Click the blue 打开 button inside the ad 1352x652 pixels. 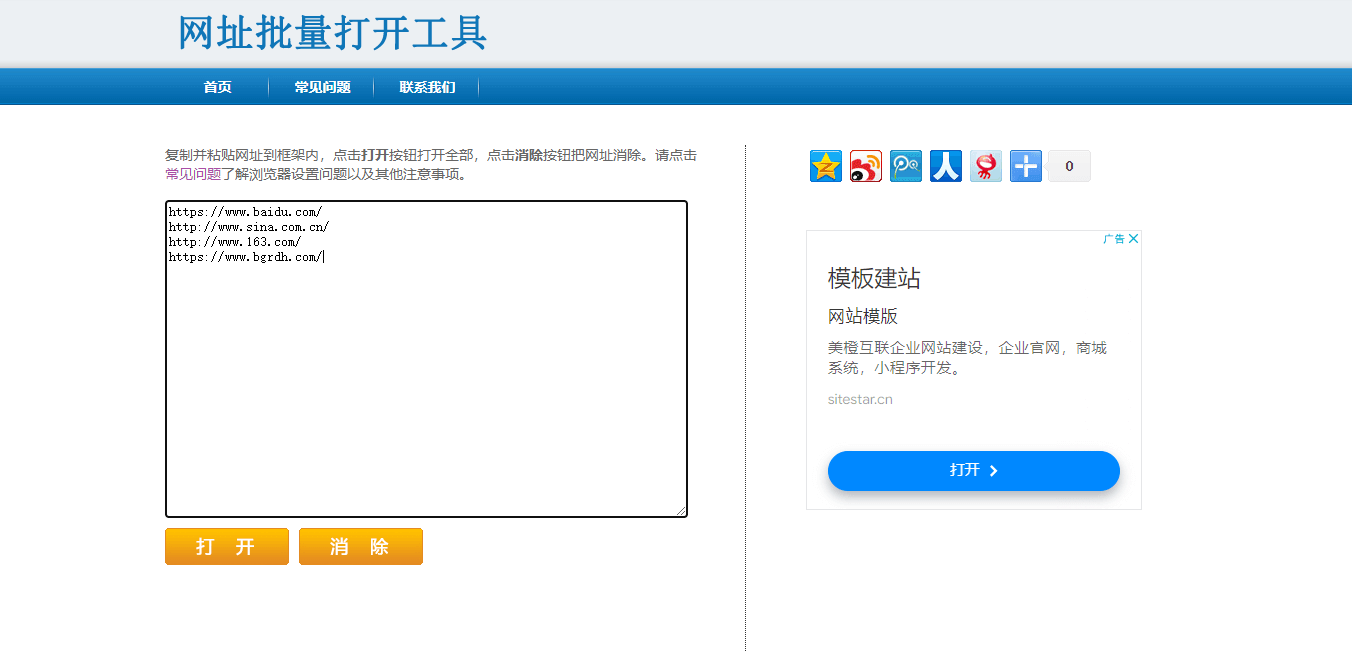tap(973, 470)
